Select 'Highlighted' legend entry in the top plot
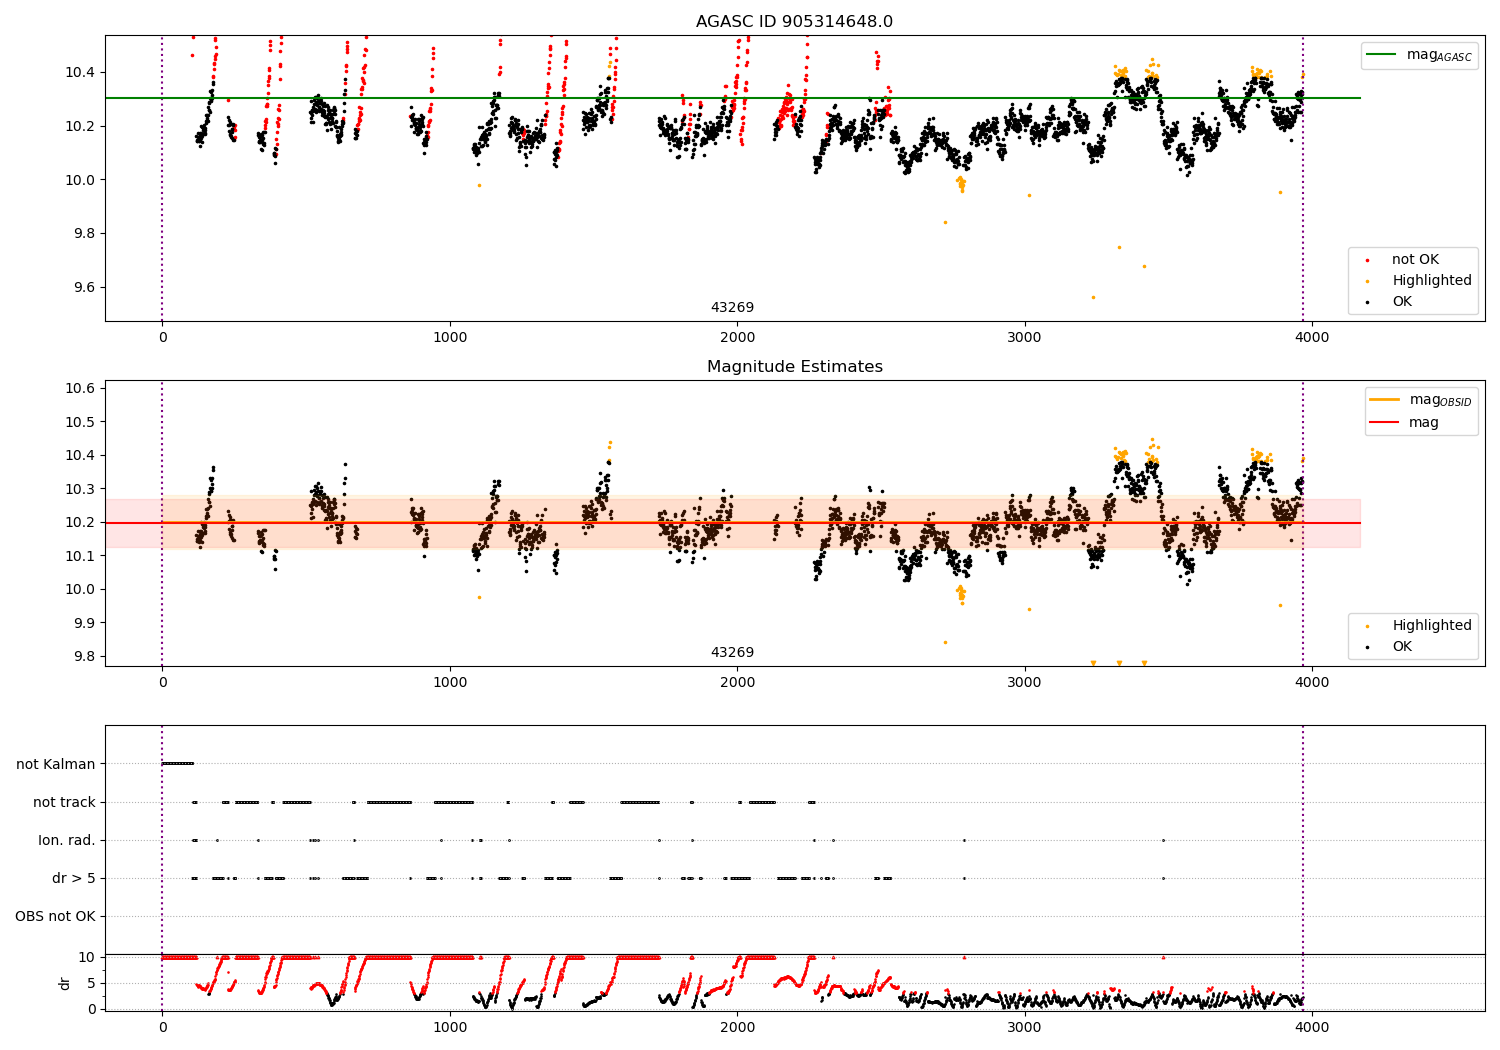 click(1432, 281)
